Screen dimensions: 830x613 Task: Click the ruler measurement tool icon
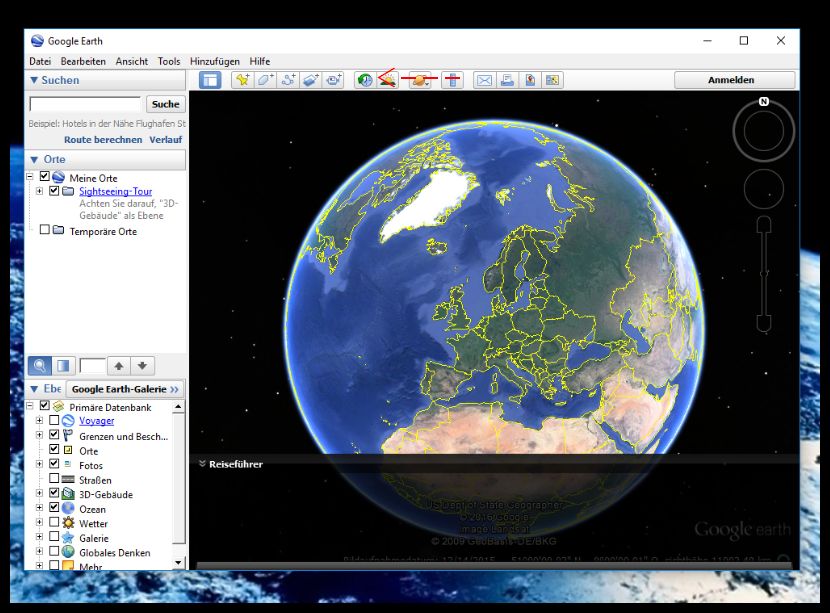coord(451,80)
